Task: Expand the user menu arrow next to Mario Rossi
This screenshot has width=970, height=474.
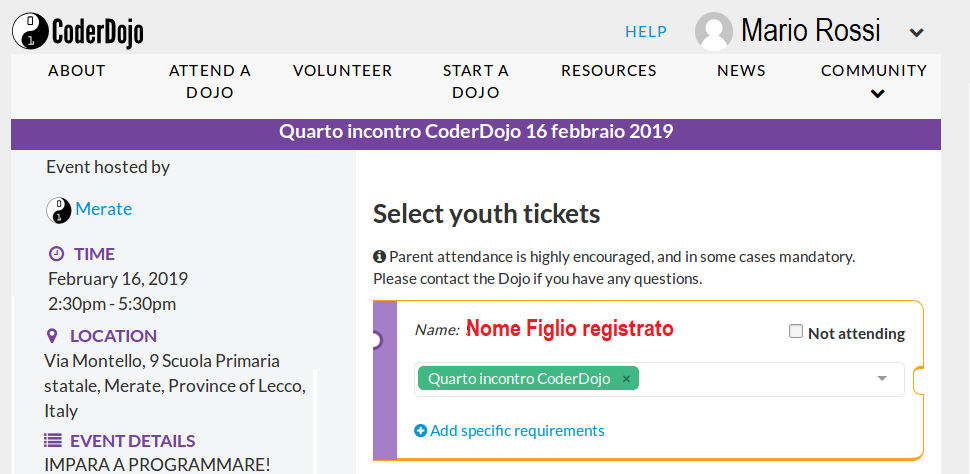Action: tap(917, 32)
